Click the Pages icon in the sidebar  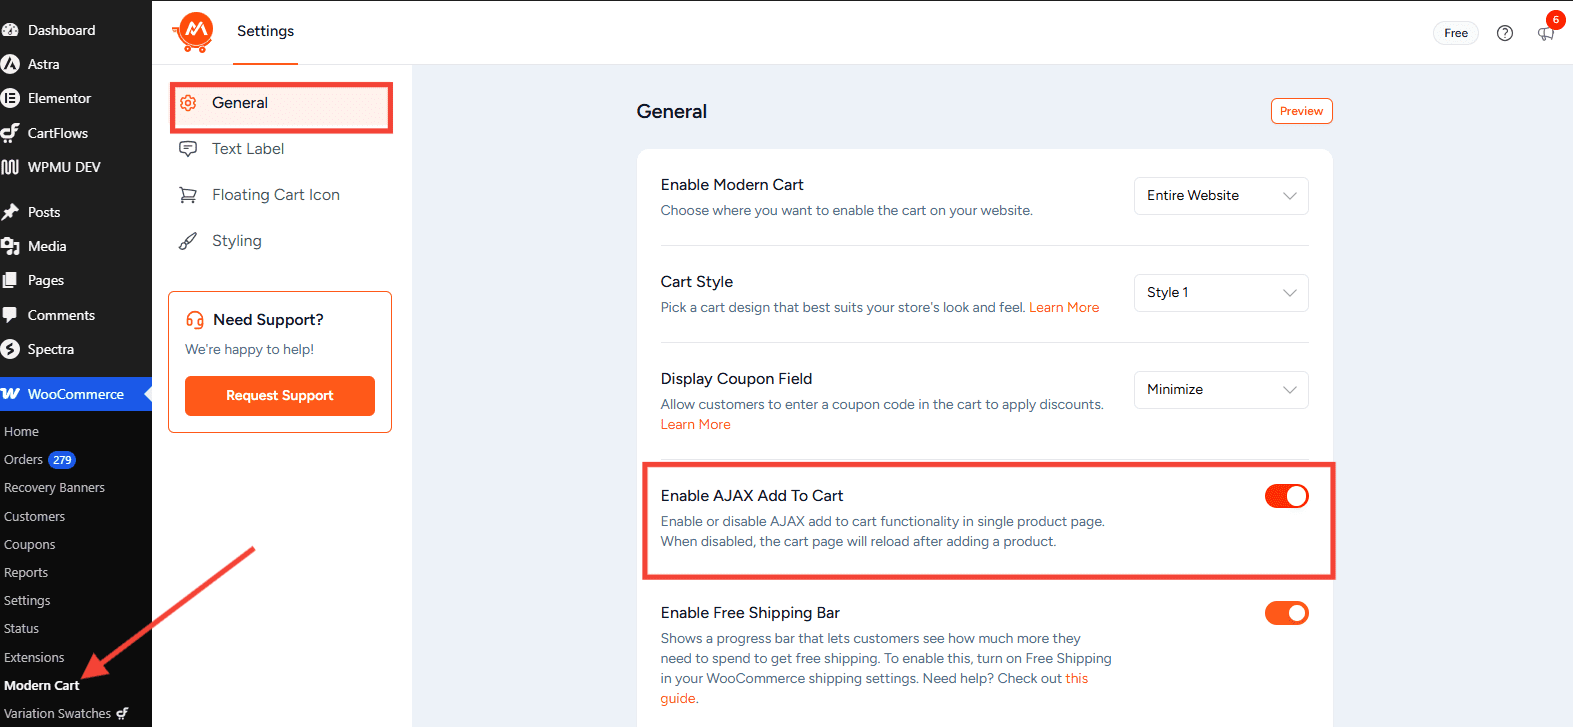(11, 280)
